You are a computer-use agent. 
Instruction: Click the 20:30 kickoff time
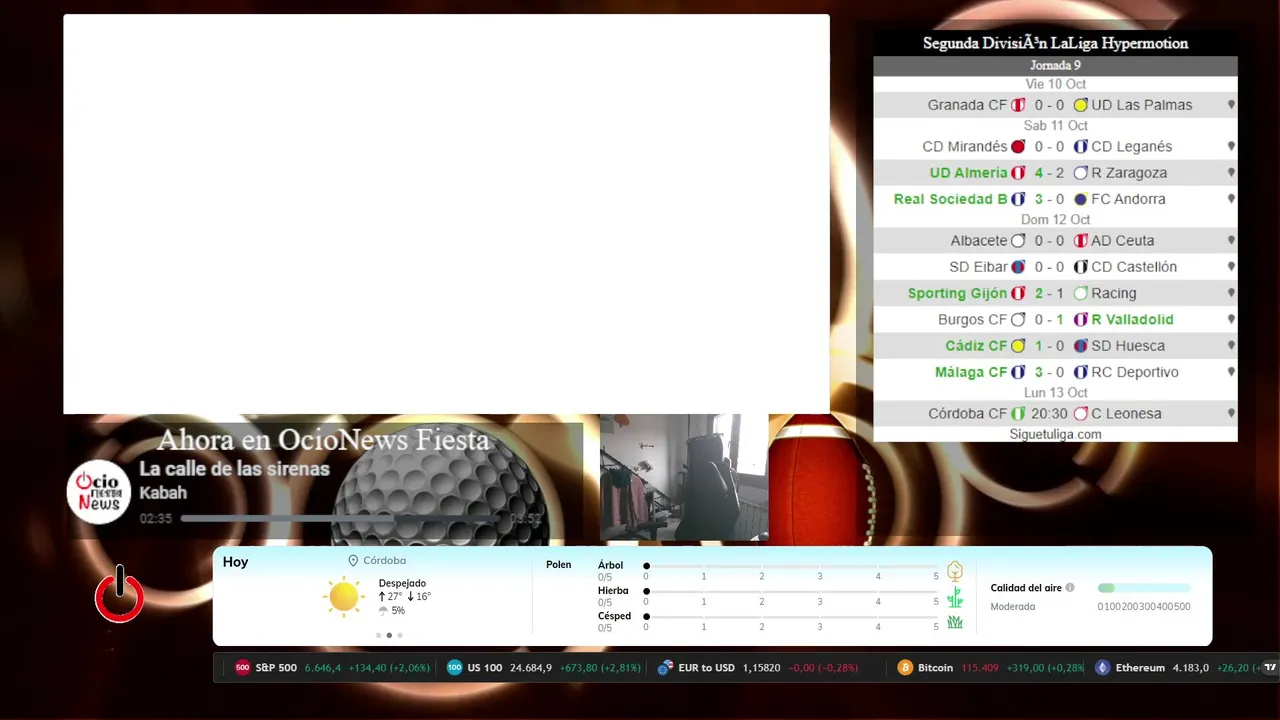(1050, 413)
